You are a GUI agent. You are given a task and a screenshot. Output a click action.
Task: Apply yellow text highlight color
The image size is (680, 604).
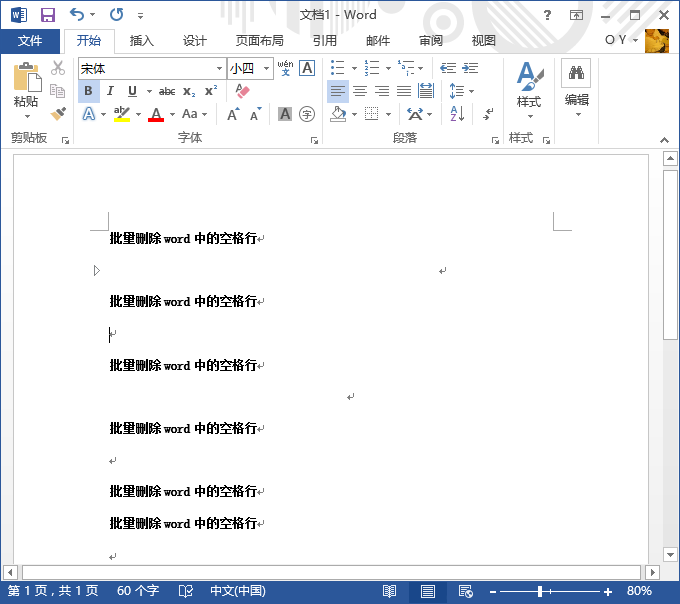click(122, 114)
